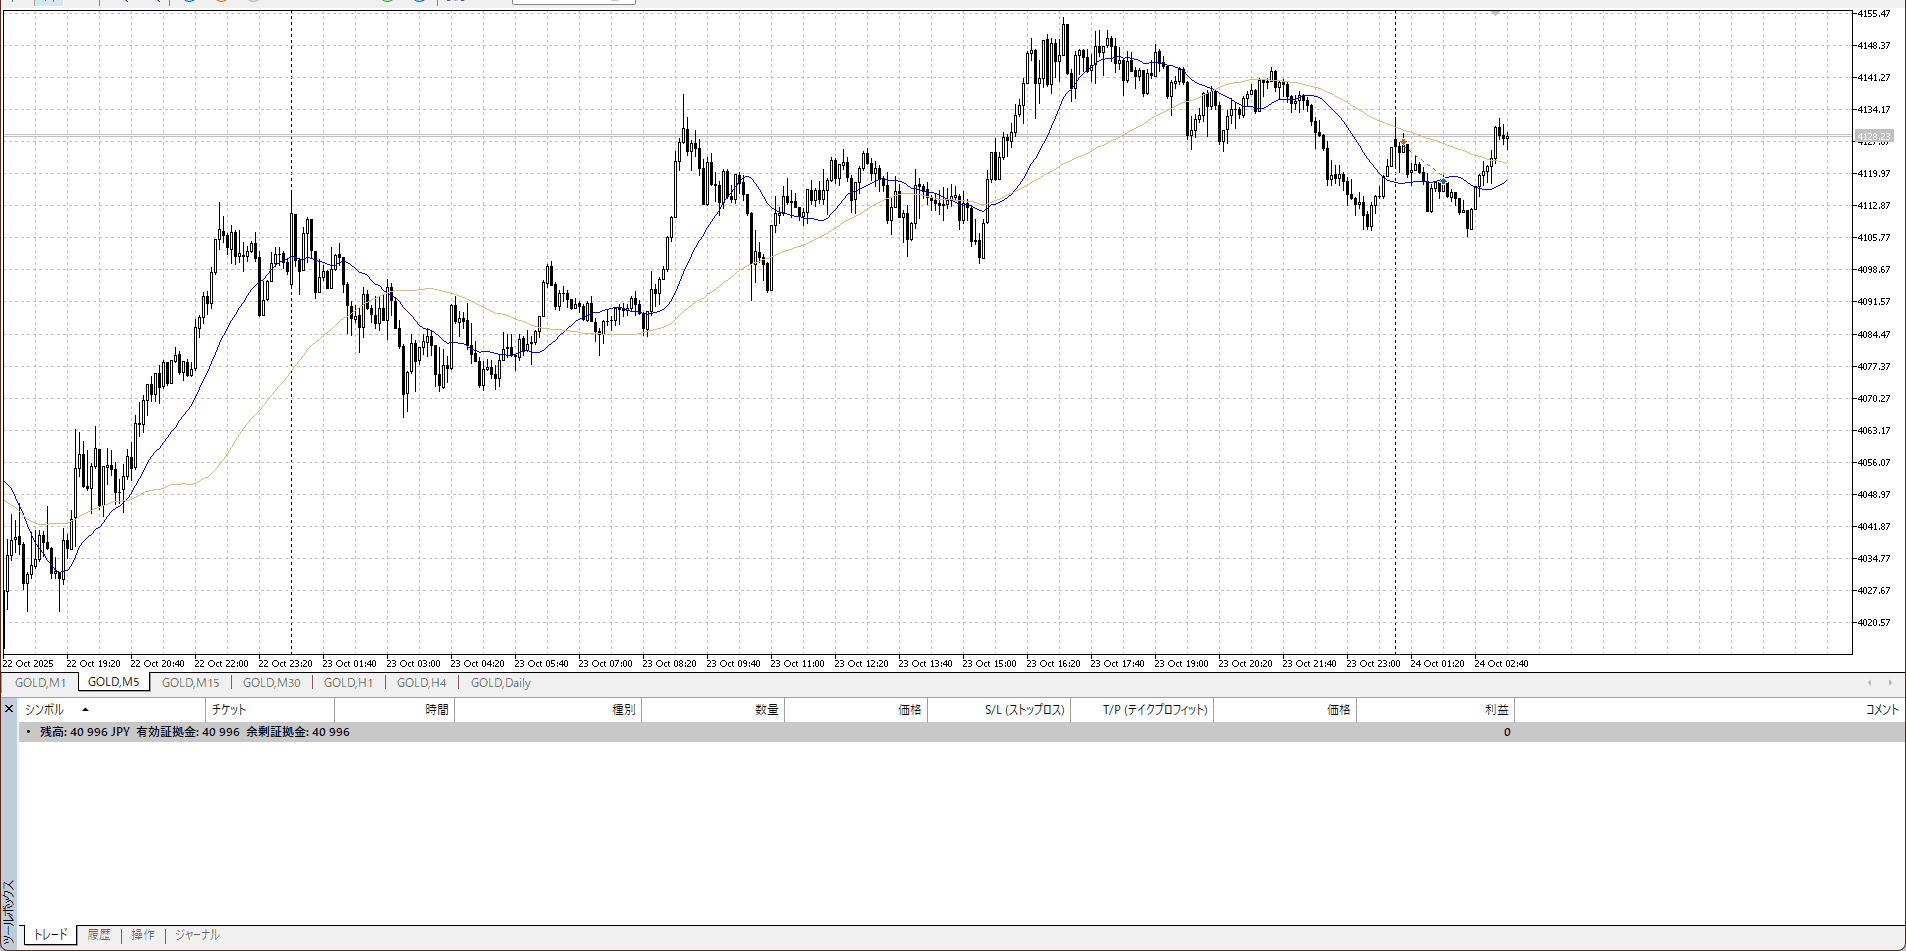Image resolution: width=1906 pixels, height=951 pixels.
Task: Click the 時間 column header
Action: [437, 710]
